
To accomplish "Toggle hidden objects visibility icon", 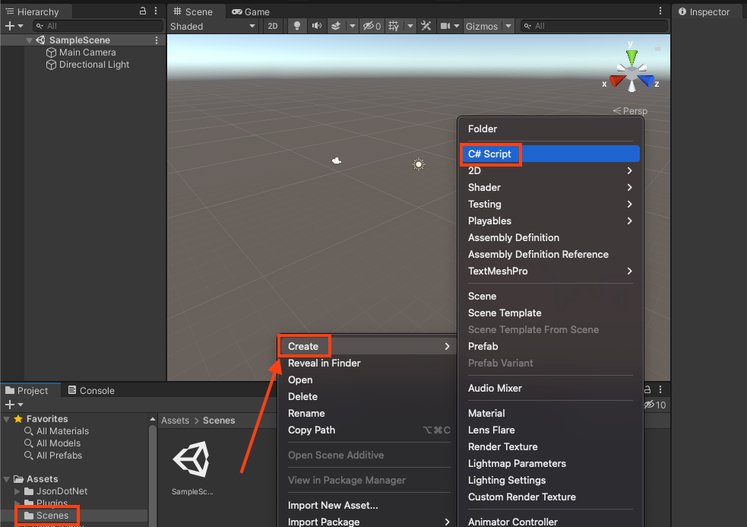I will point(372,26).
